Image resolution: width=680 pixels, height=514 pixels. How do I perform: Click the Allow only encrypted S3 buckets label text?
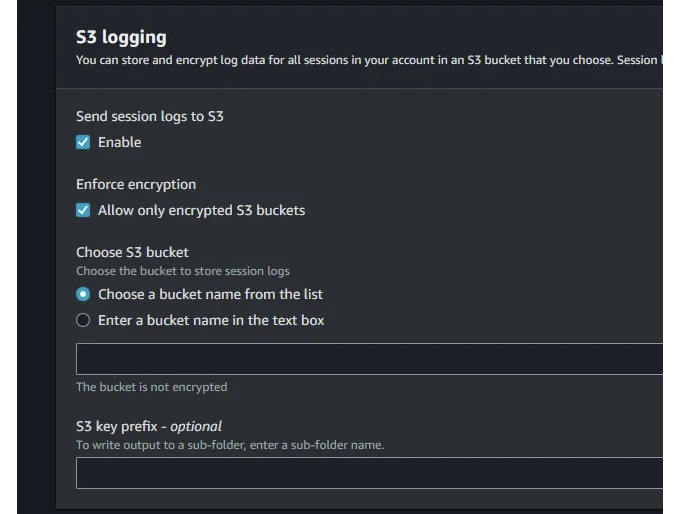201,210
